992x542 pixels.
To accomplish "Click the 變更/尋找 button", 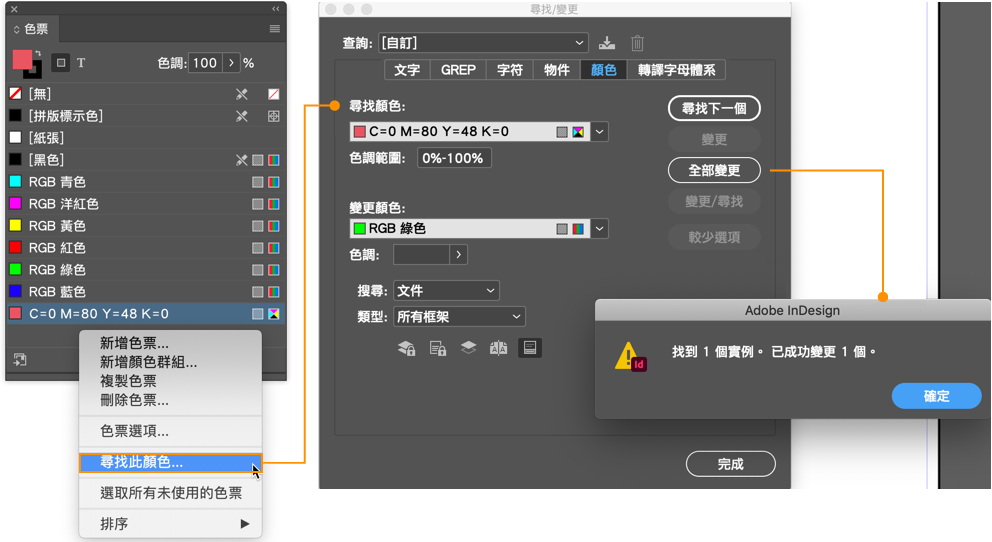I will pyautogui.click(x=714, y=201).
